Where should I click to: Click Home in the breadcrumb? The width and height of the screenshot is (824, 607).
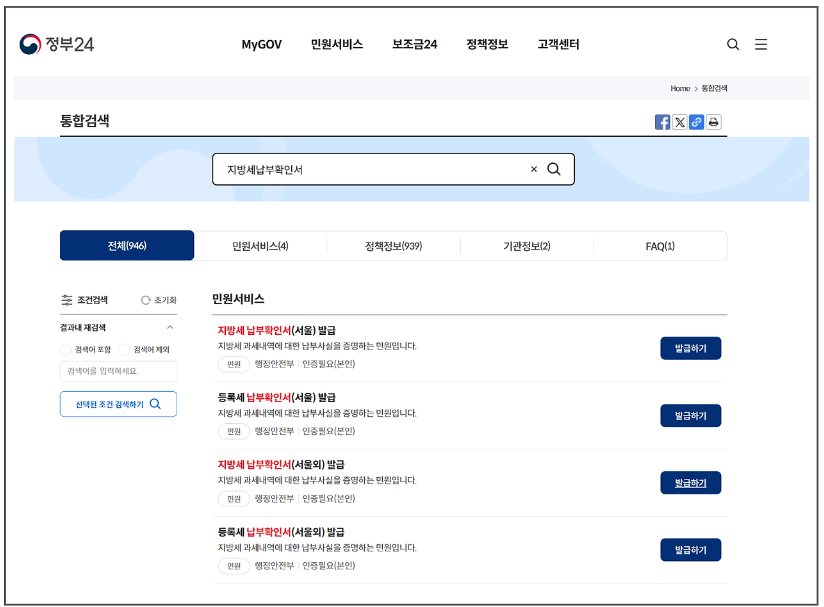coord(680,88)
